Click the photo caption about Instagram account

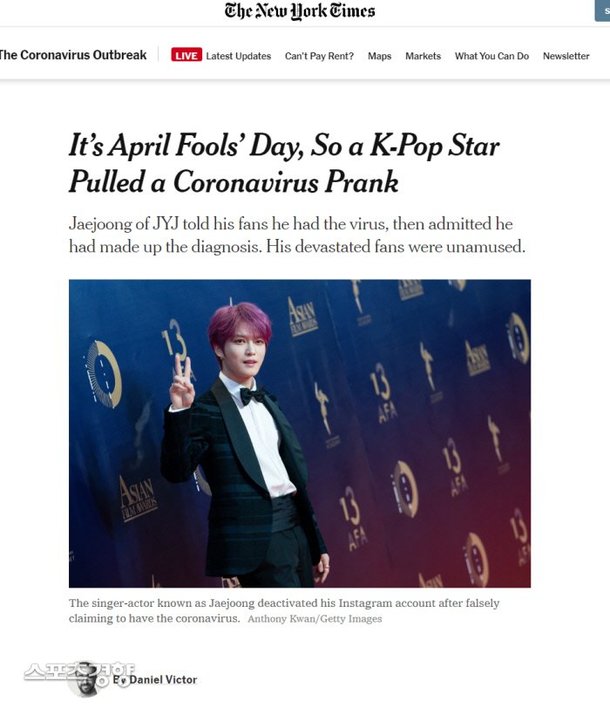coord(284,610)
